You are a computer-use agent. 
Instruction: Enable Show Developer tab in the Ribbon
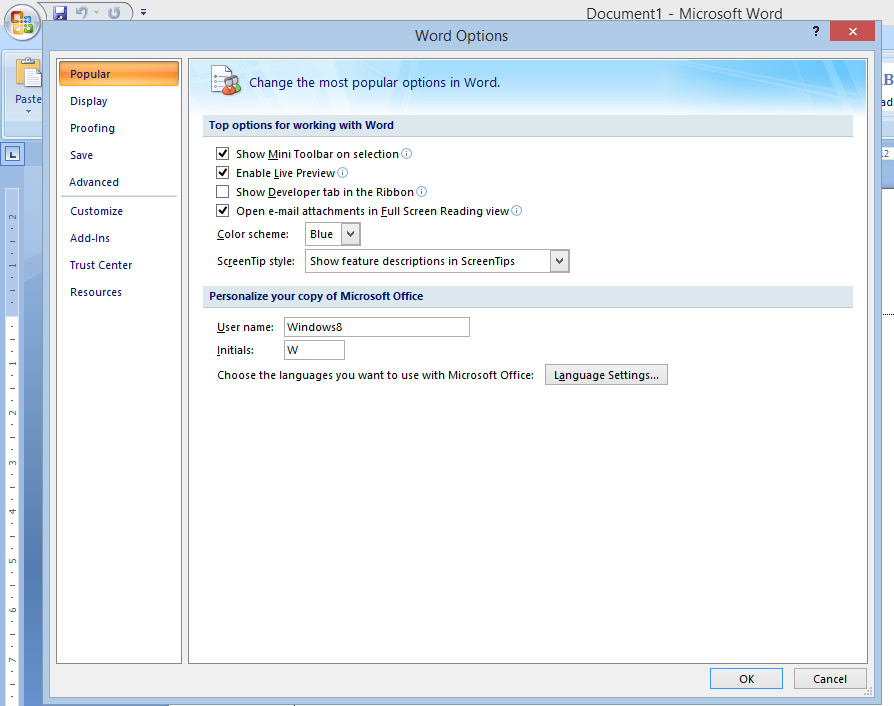click(222, 192)
